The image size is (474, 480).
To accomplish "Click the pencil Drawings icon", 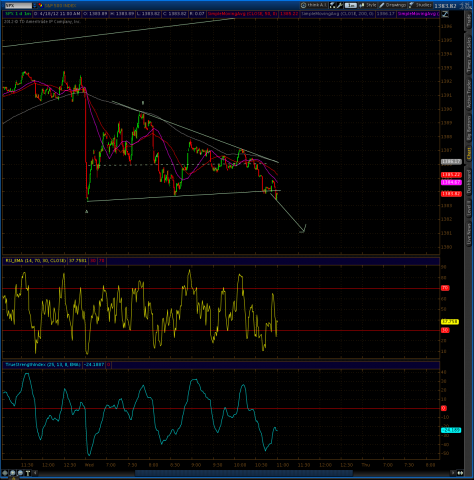I will [382, 5].
